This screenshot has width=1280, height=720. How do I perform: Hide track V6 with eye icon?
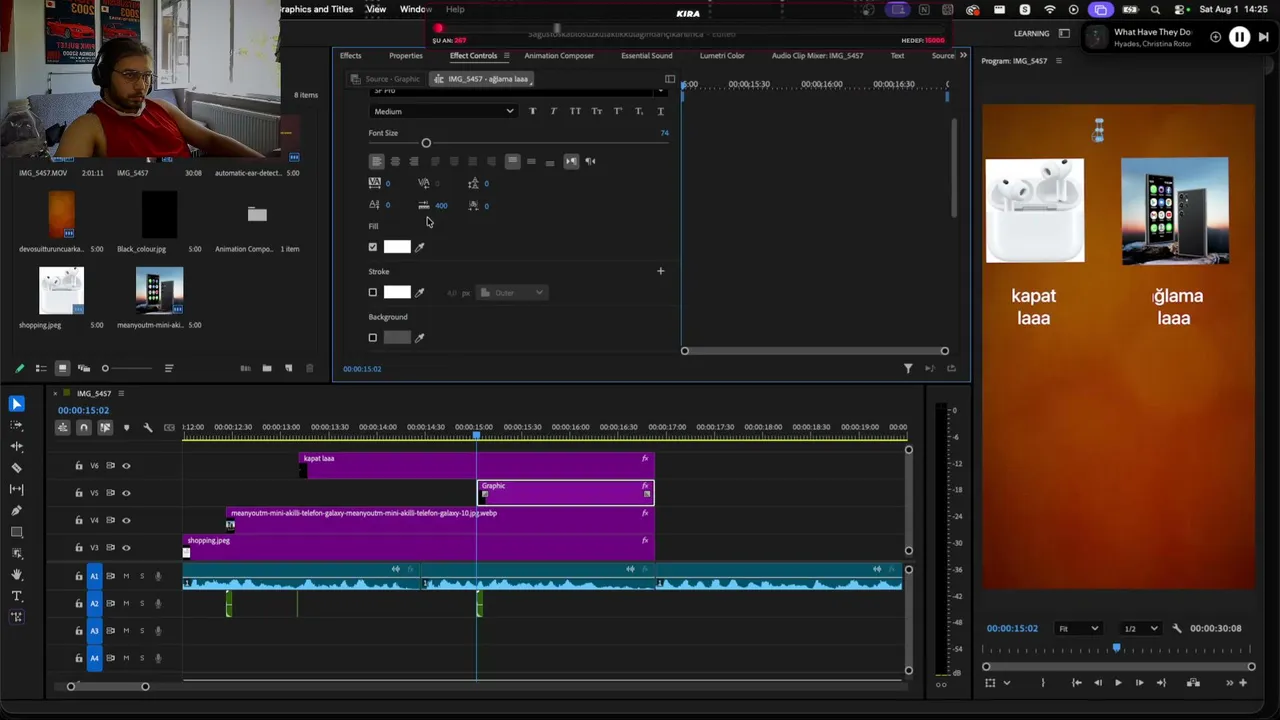coord(126,466)
